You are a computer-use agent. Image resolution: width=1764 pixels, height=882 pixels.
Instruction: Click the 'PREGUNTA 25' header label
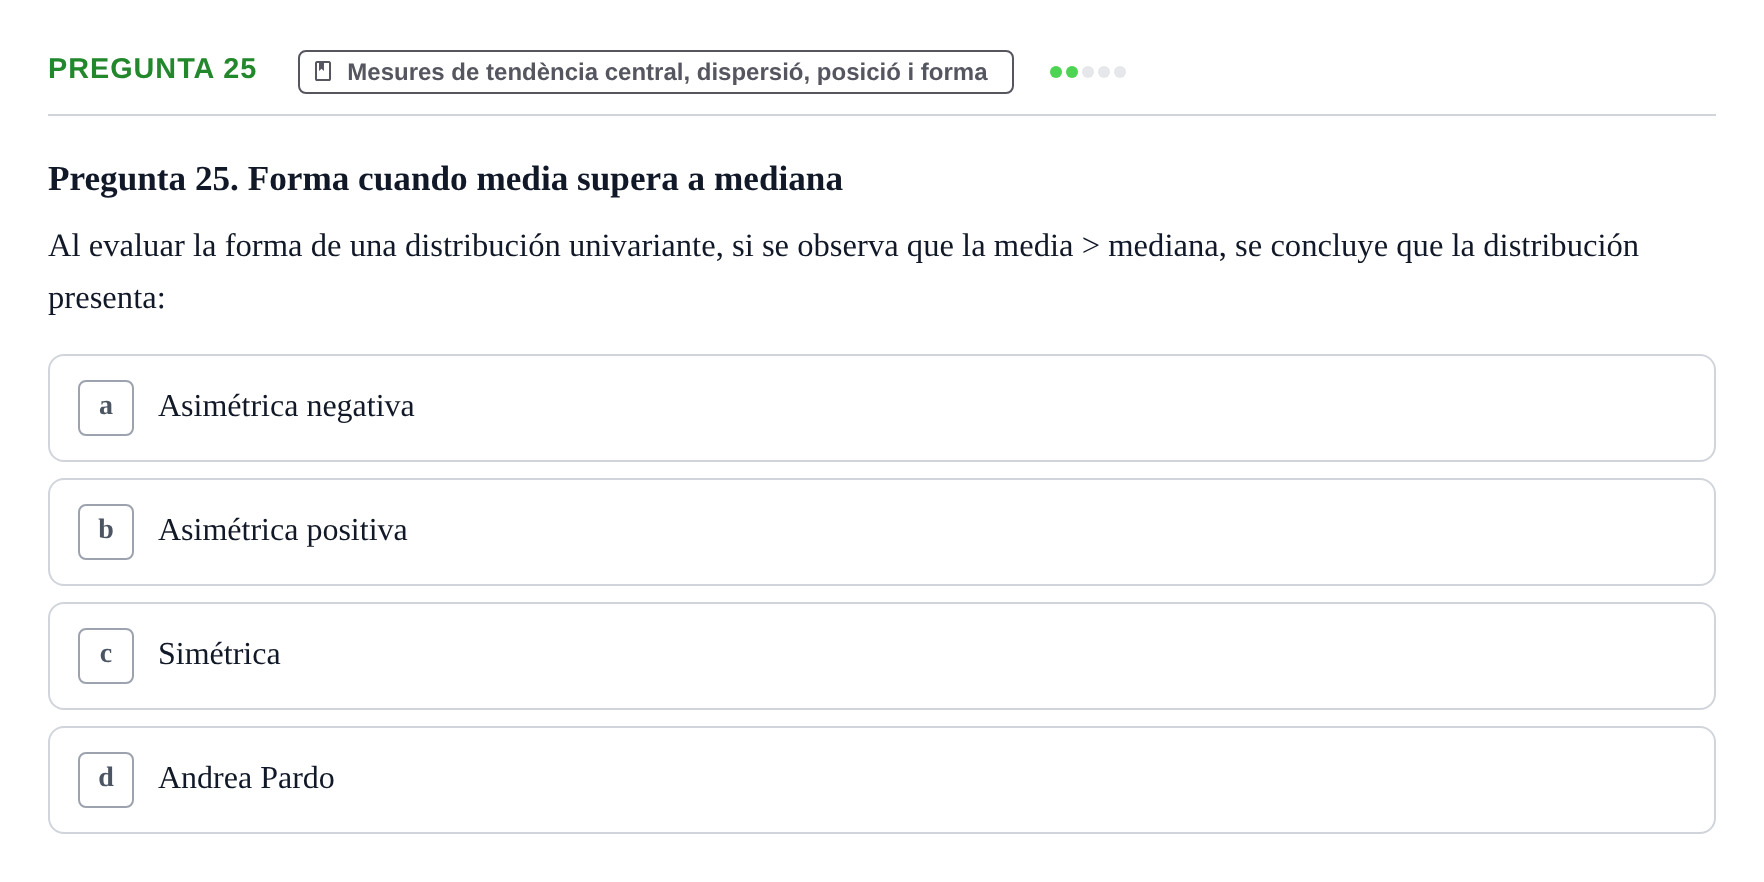coord(152,68)
